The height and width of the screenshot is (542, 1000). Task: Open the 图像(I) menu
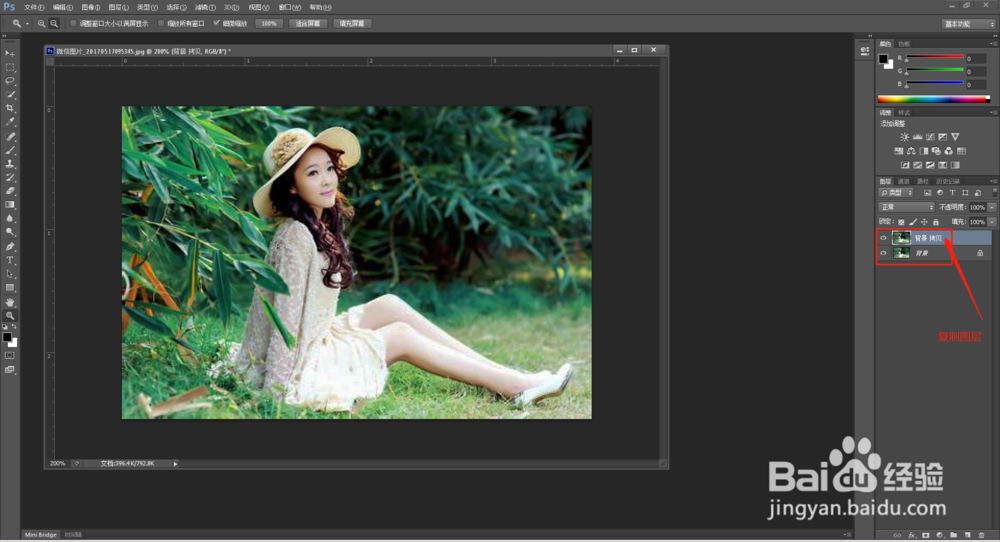coord(91,7)
